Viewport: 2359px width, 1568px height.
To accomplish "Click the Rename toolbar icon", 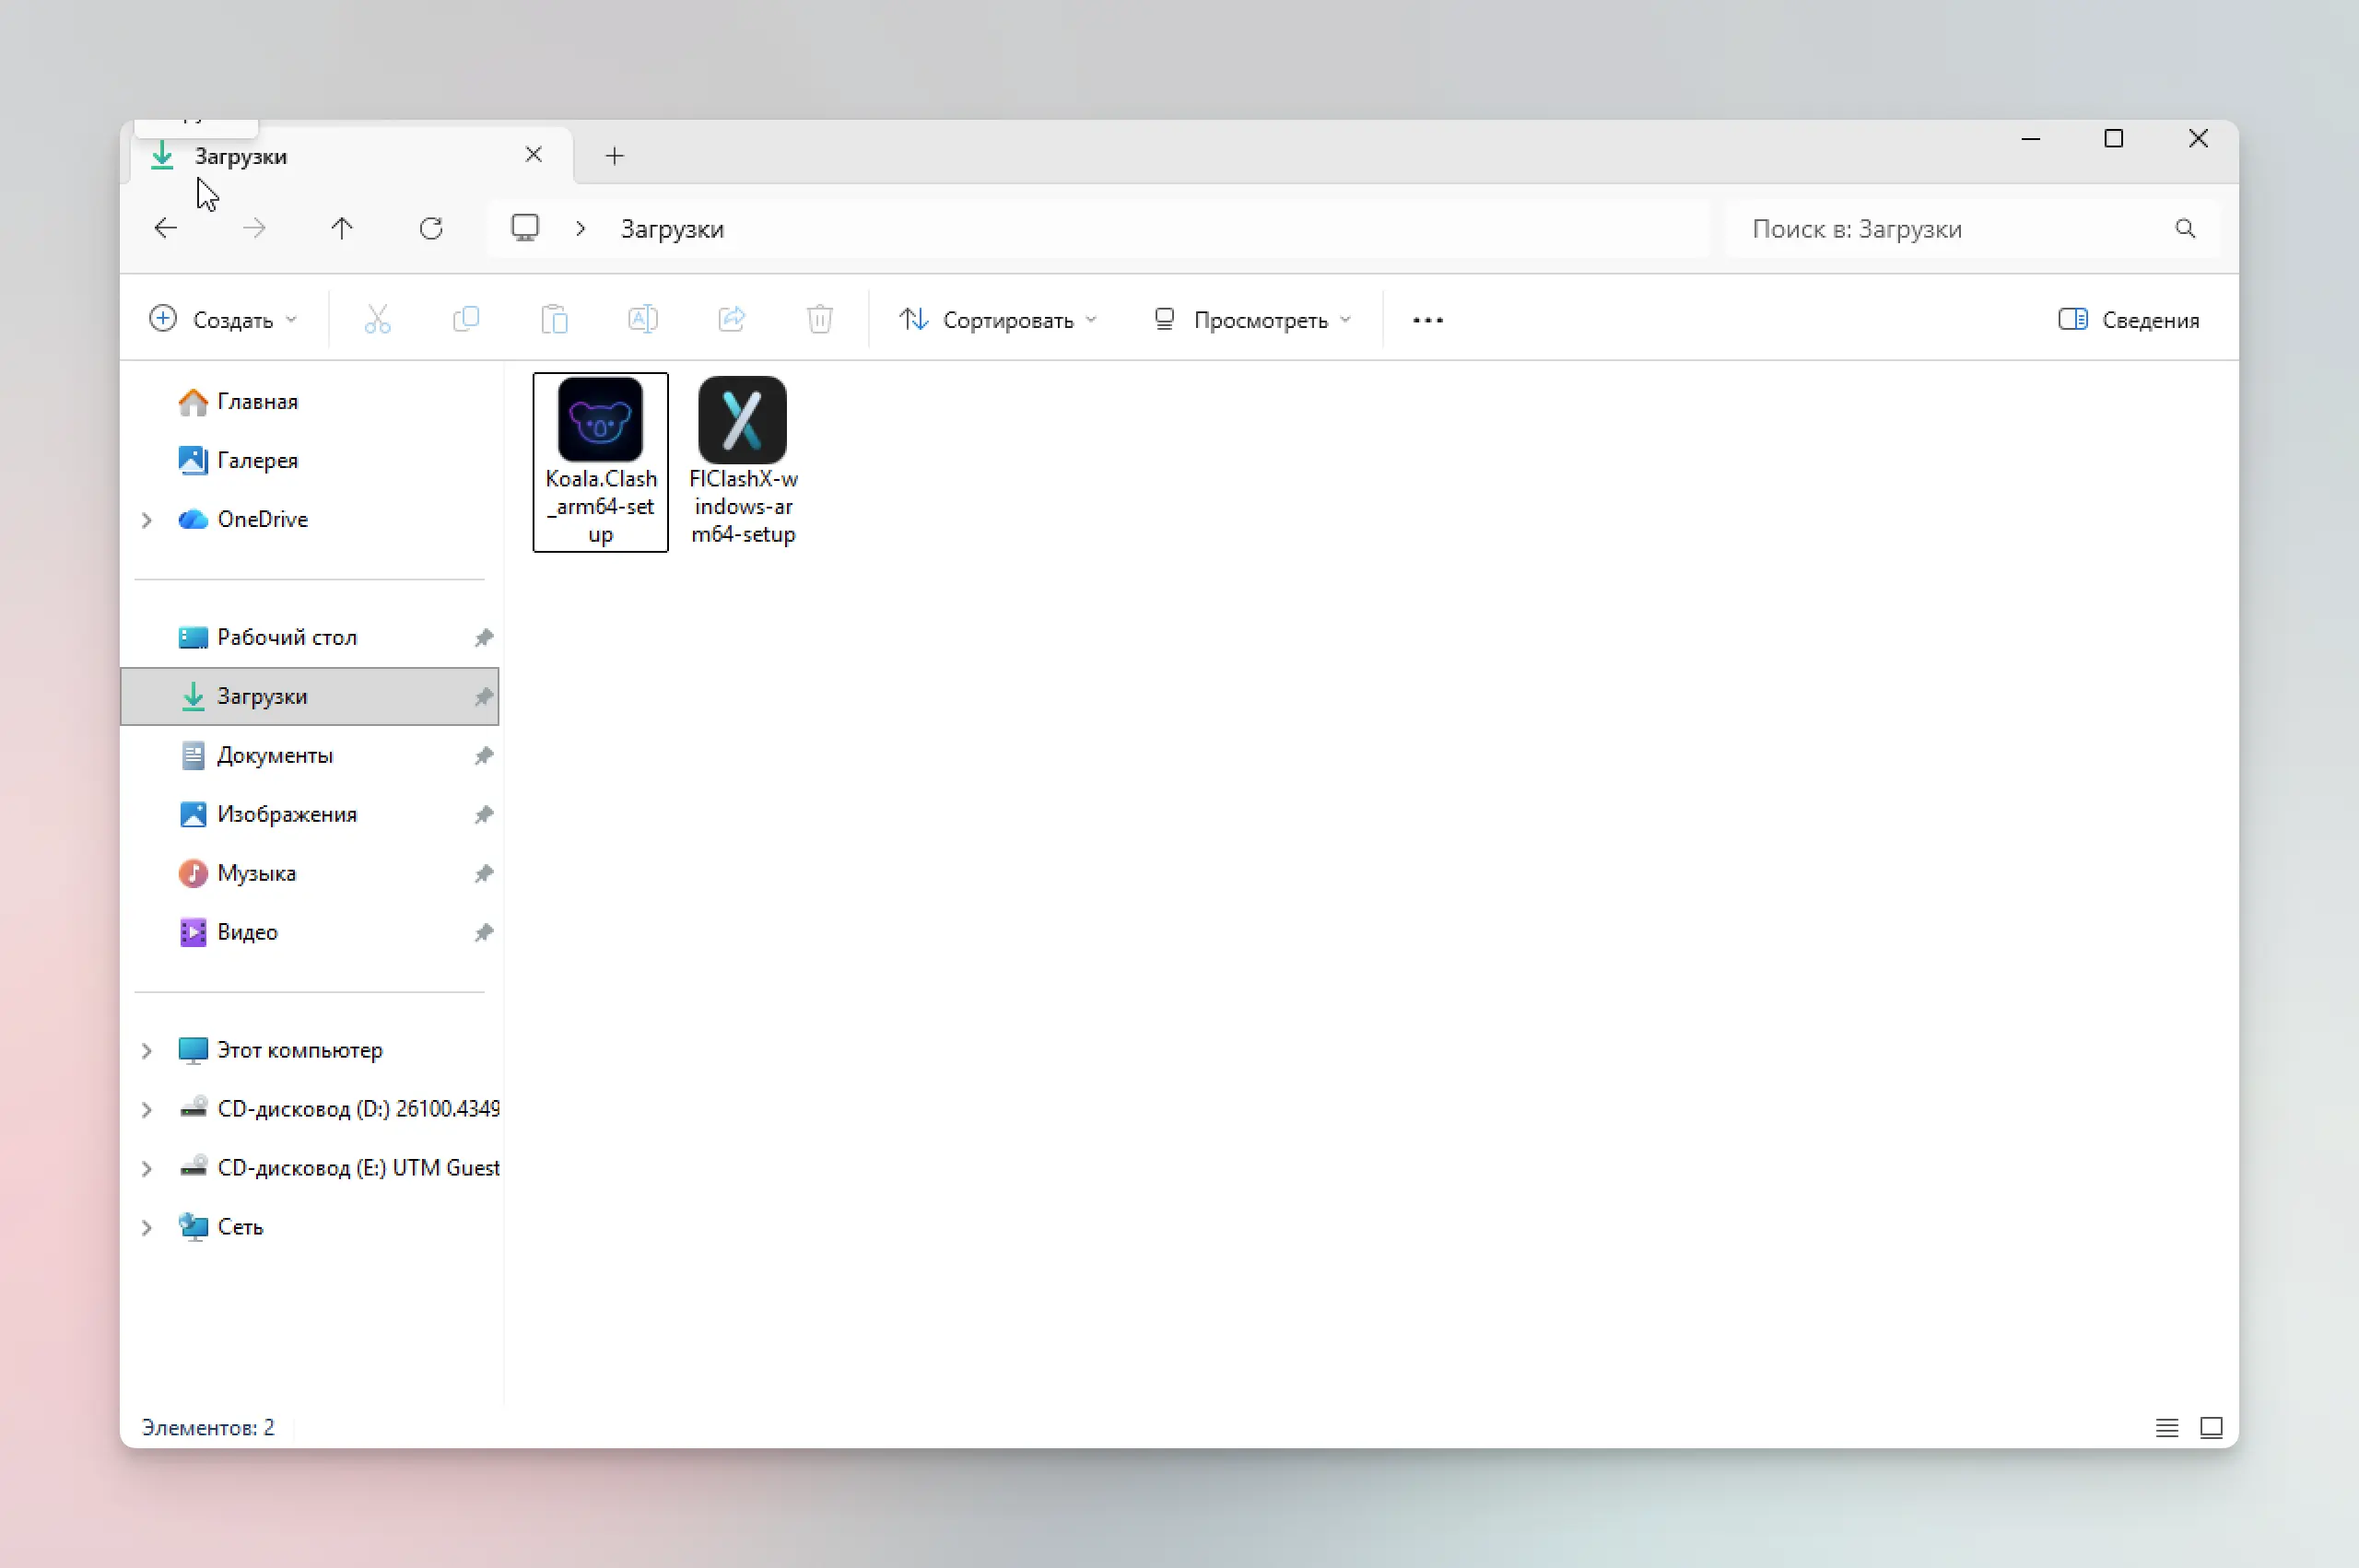I will pos(642,320).
